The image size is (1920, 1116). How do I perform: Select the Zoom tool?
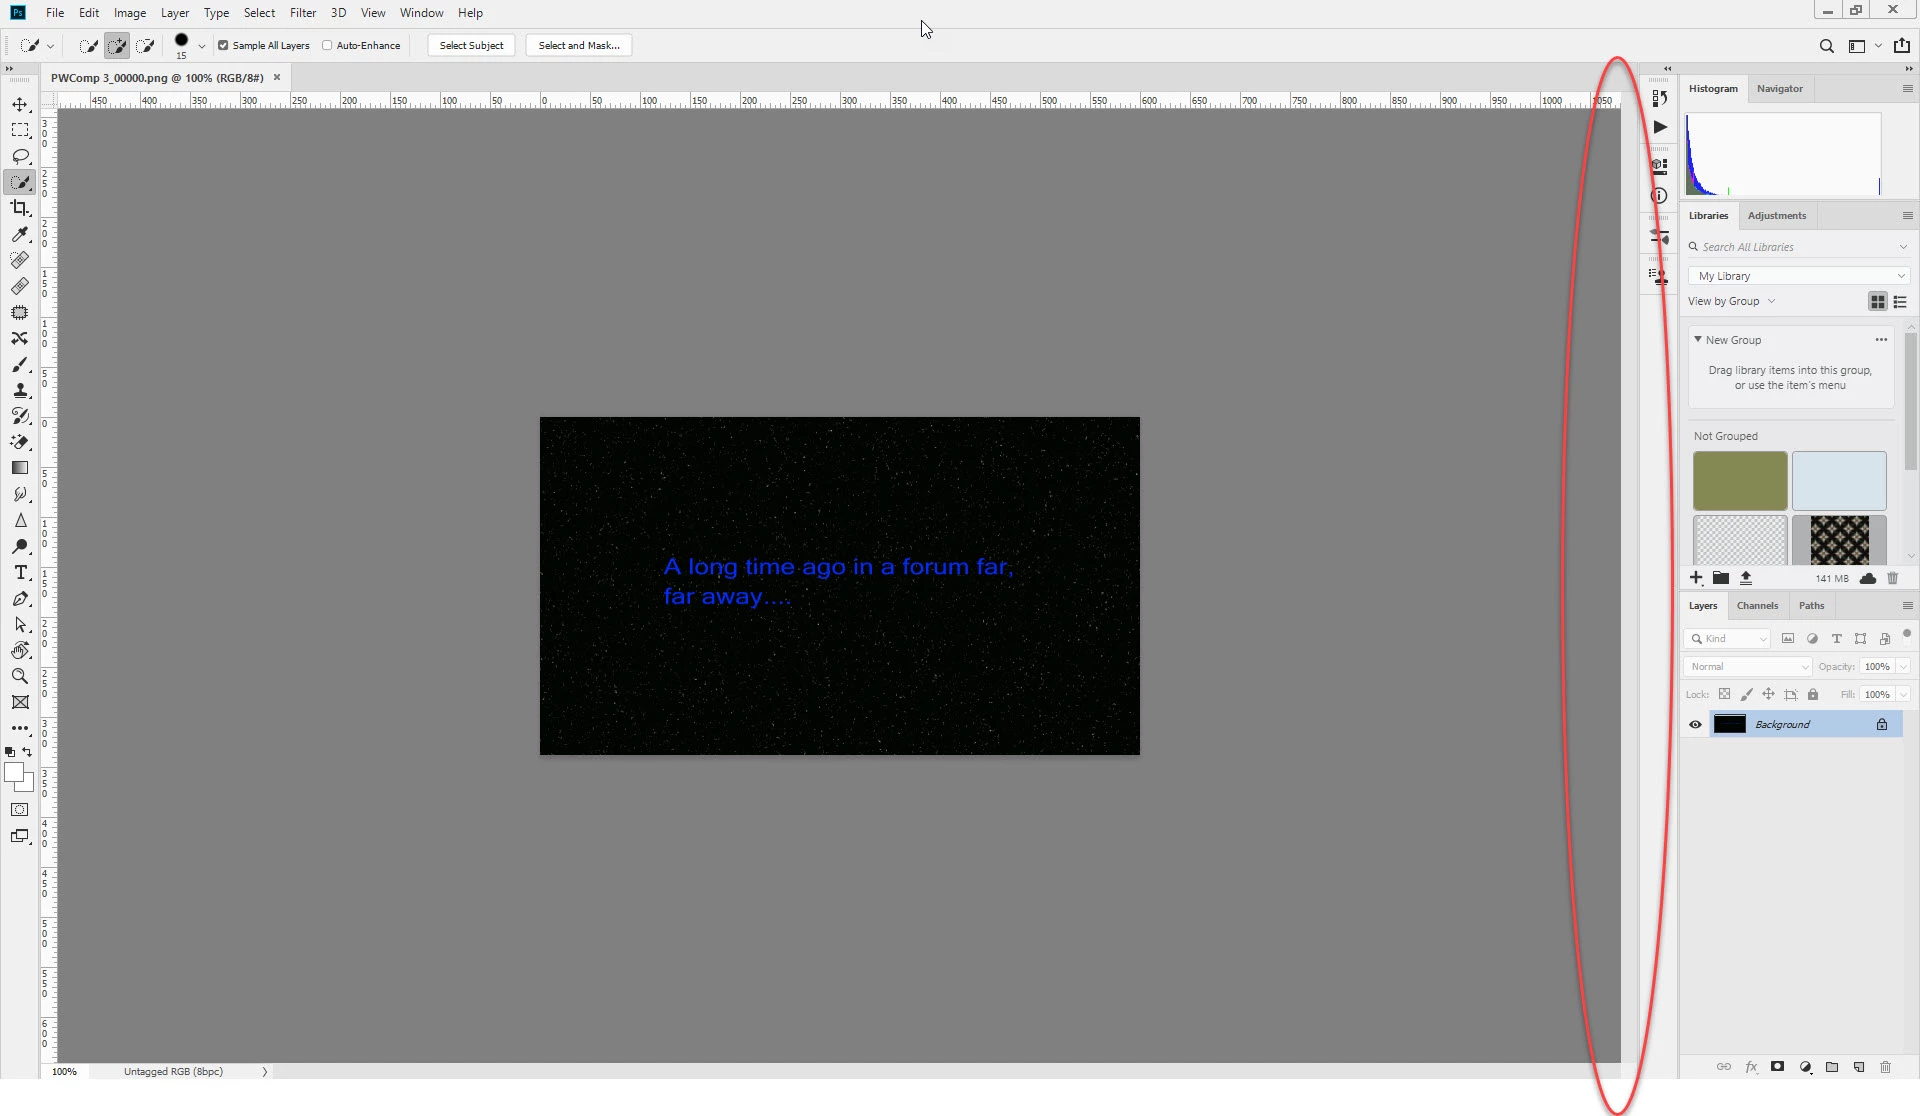click(20, 676)
